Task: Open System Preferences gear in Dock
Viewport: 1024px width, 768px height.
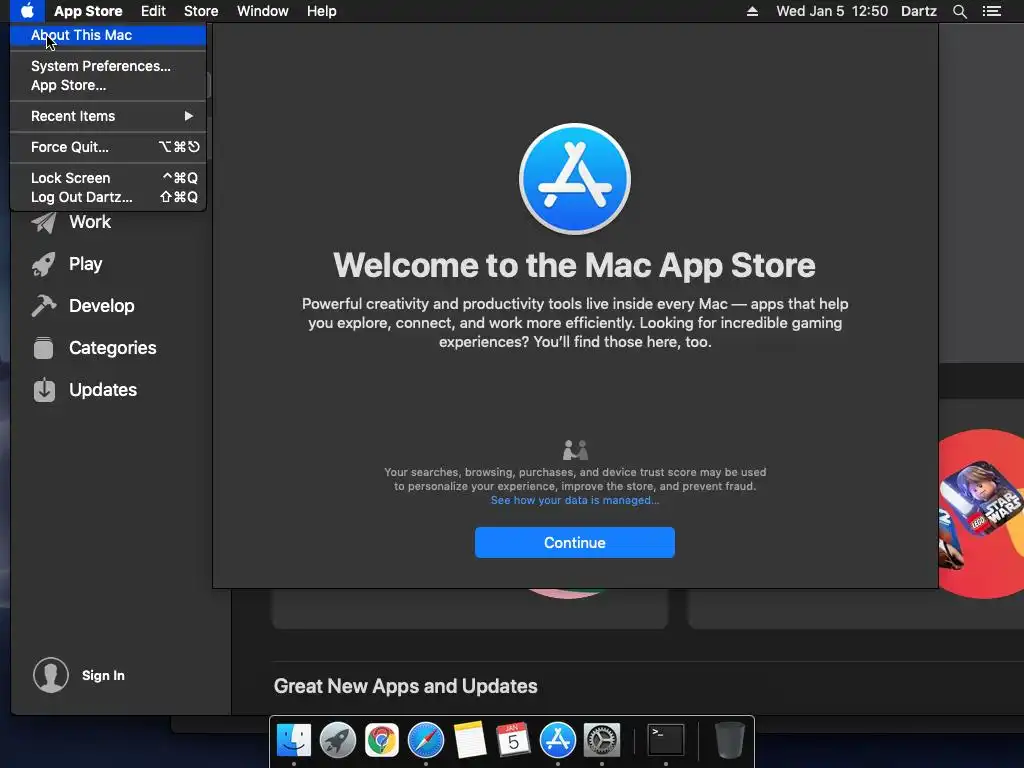Action: pos(601,740)
